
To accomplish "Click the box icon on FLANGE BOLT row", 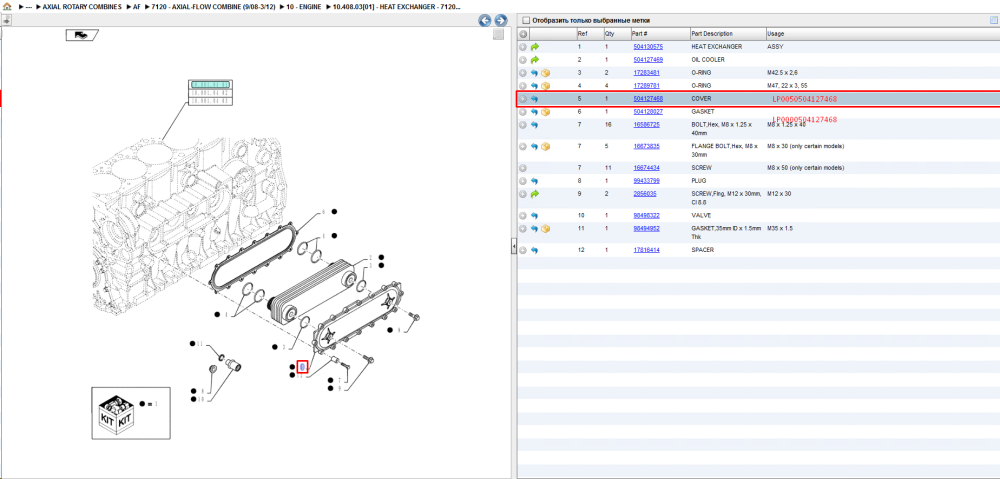I will [545, 146].
